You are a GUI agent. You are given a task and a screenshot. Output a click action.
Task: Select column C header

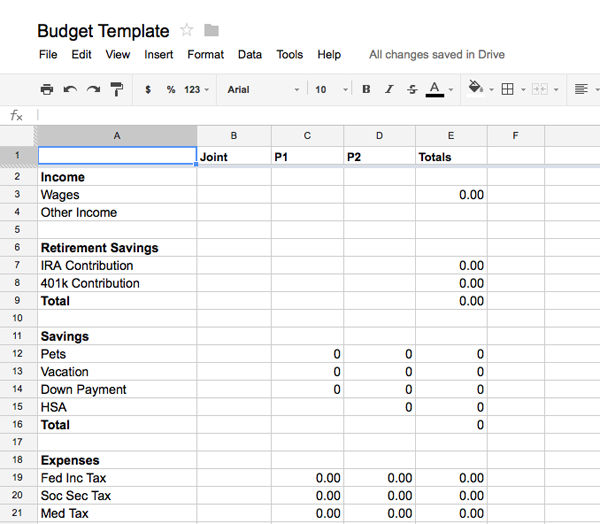pyautogui.click(x=307, y=136)
